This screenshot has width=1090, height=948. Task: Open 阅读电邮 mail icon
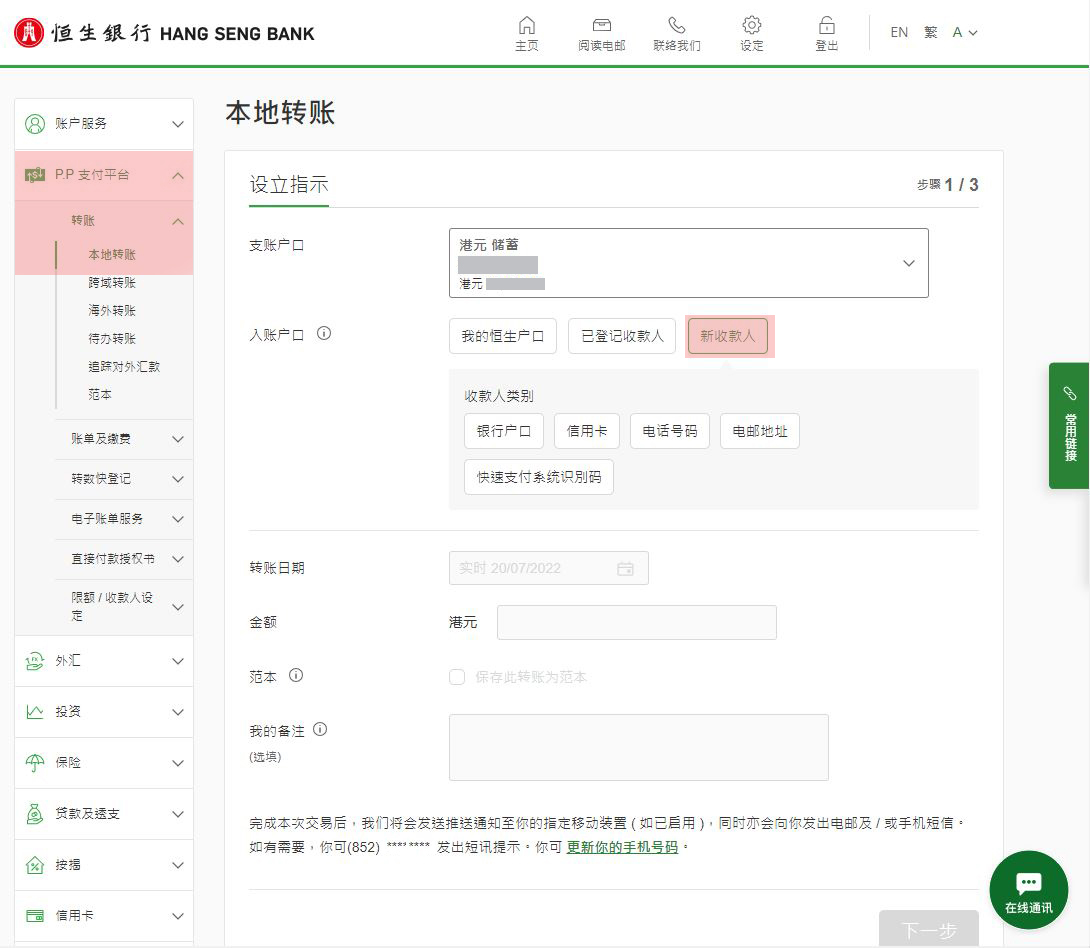pos(601,25)
